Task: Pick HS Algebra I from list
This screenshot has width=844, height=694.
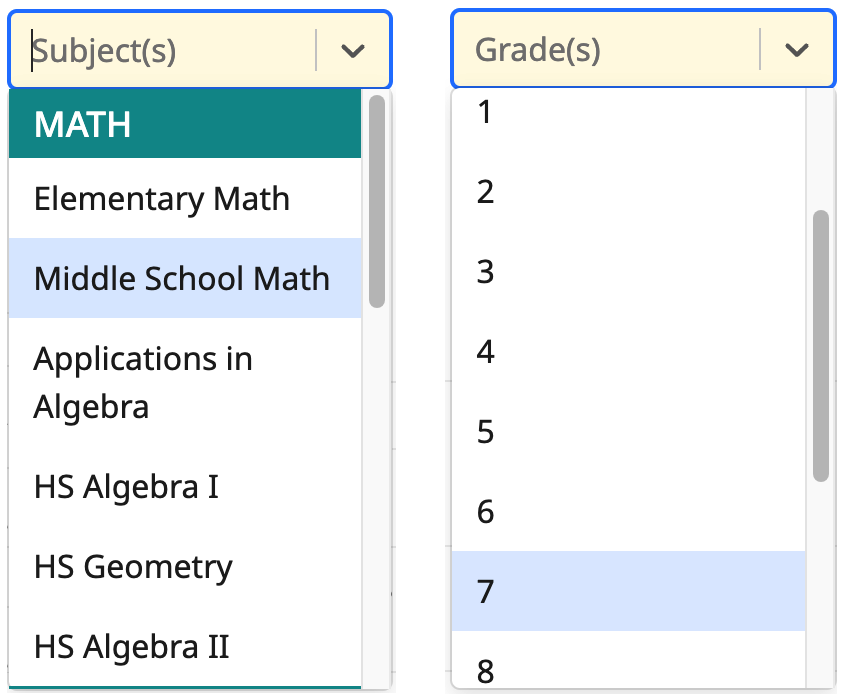Action: click(126, 487)
